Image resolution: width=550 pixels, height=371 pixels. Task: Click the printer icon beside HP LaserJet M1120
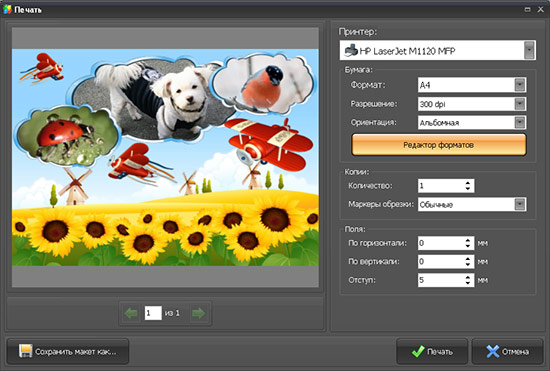click(x=351, y=51)
